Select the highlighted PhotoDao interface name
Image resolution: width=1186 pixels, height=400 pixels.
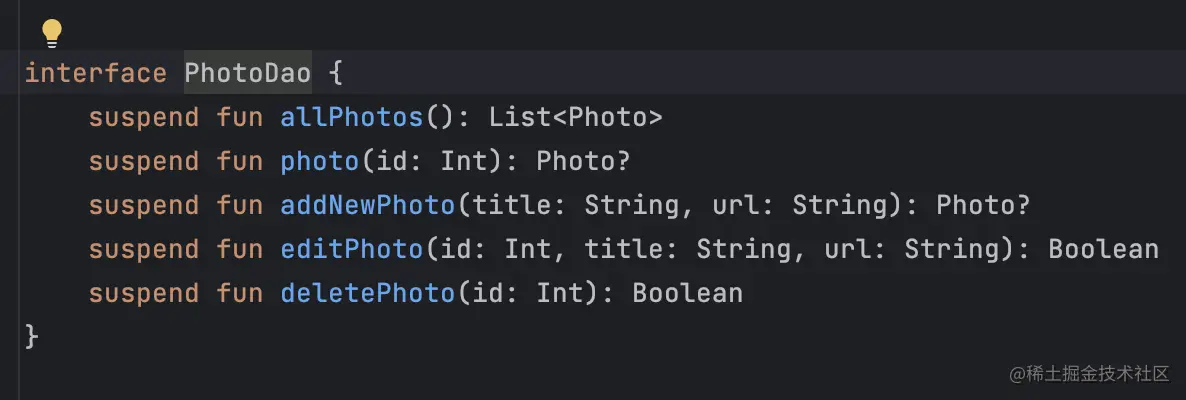248,73
